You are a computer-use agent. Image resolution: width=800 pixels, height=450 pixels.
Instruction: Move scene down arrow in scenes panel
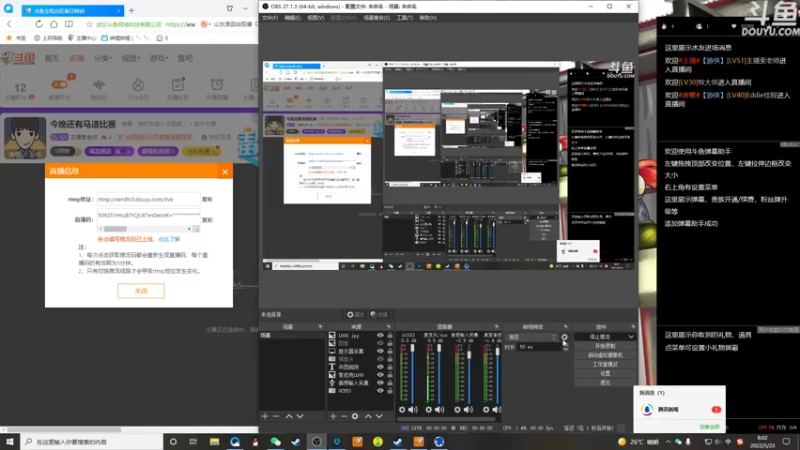coord(300,416)
